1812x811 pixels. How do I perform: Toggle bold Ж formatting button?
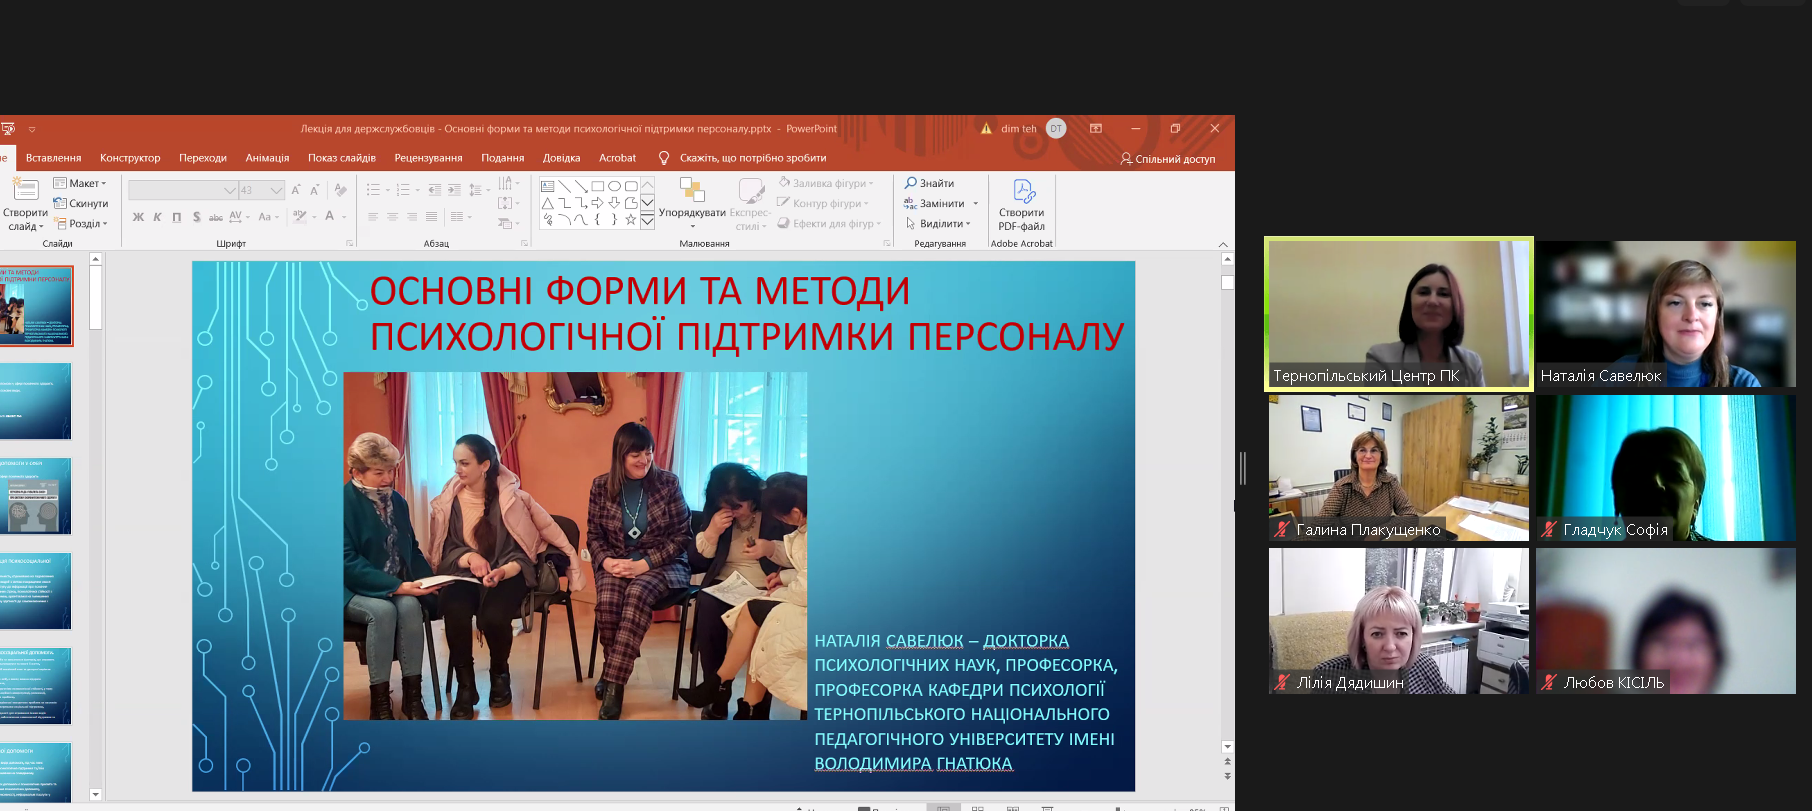138,217
